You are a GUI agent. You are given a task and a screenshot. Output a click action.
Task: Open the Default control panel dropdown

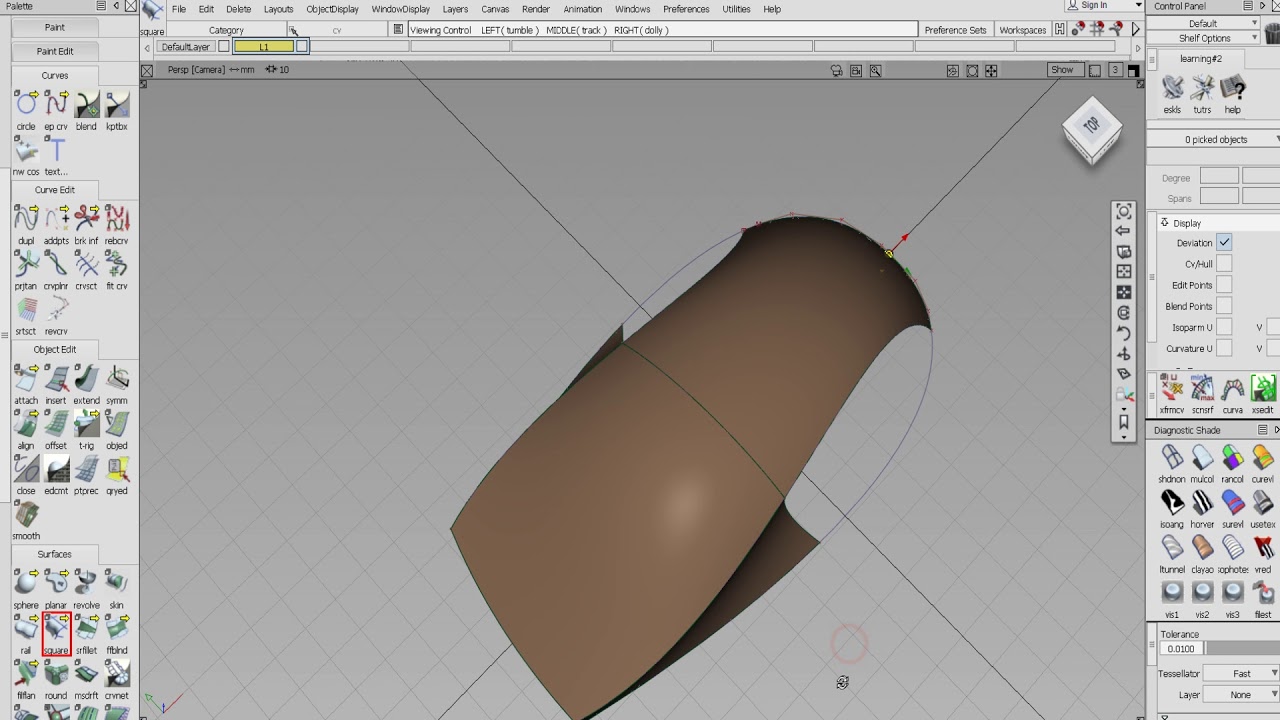(1204, 23)
